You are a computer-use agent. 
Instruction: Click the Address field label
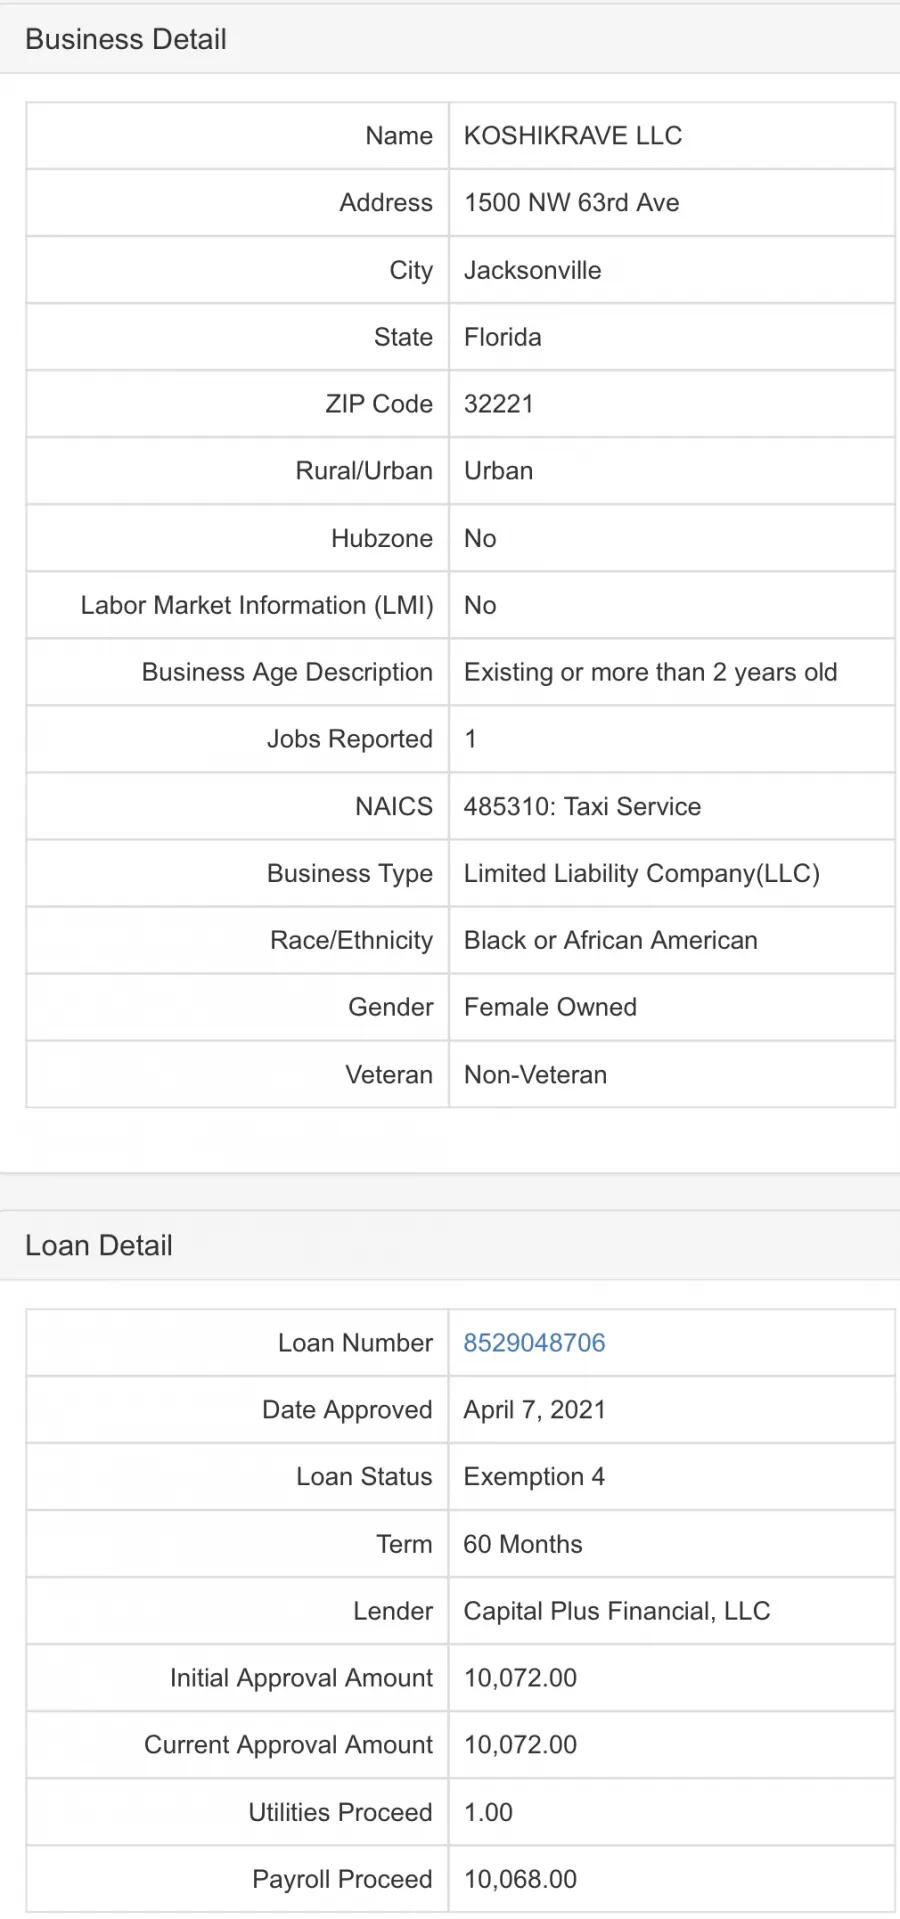click(x=386, y=202)
